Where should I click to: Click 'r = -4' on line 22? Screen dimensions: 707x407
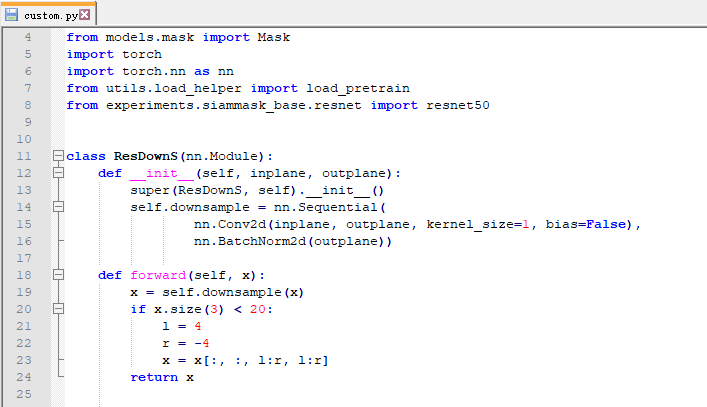point(186,343)
